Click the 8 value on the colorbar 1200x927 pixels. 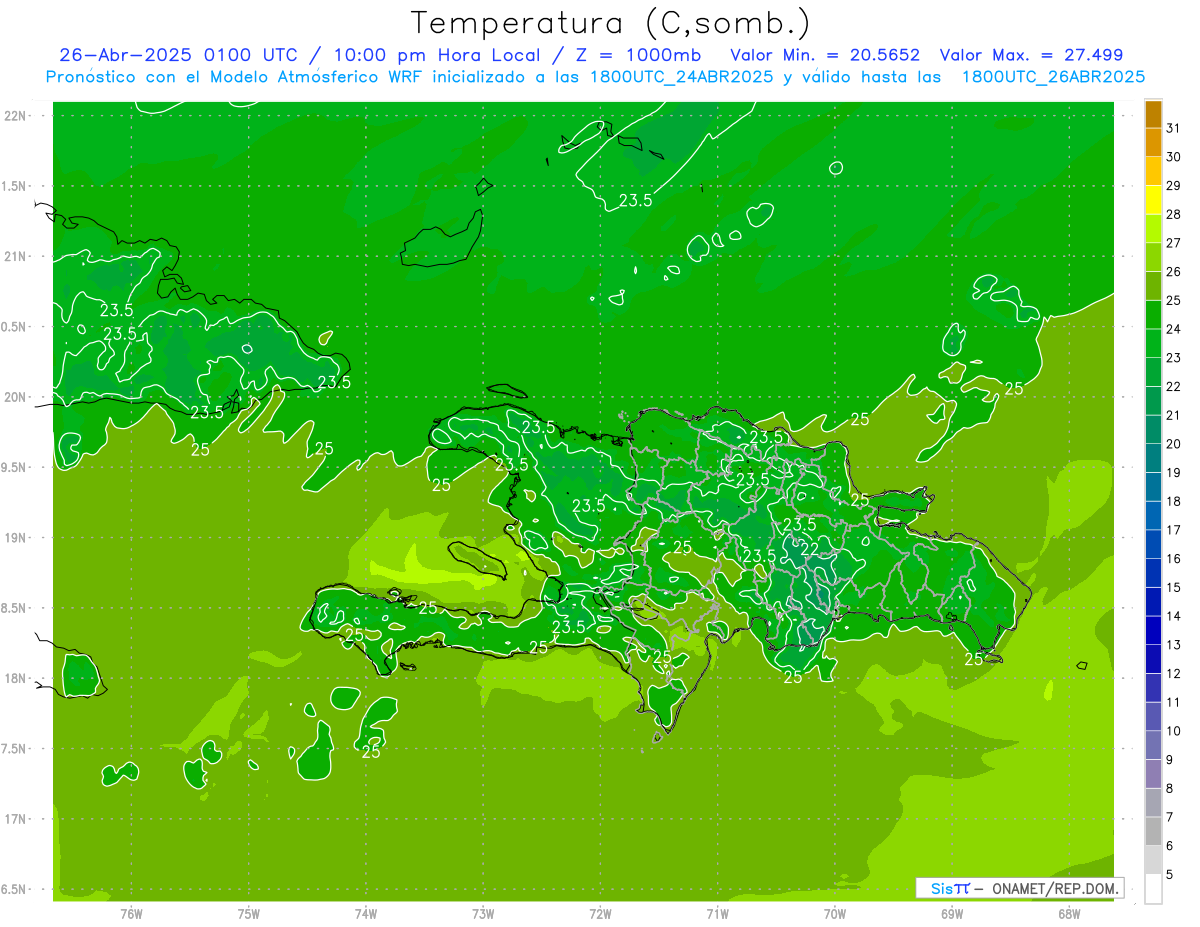(x=1170, y=789)
